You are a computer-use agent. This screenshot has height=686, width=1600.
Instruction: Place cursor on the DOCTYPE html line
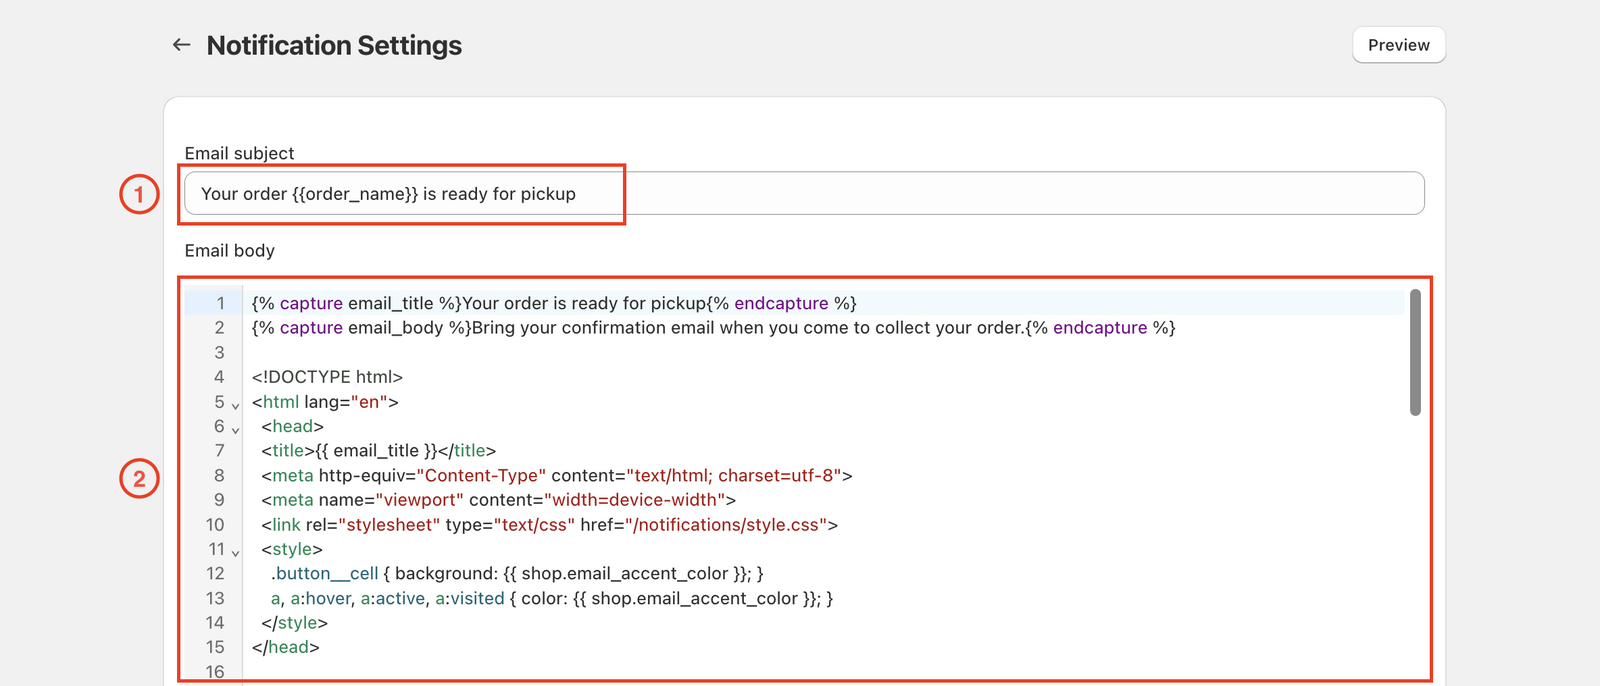(327, 377)
